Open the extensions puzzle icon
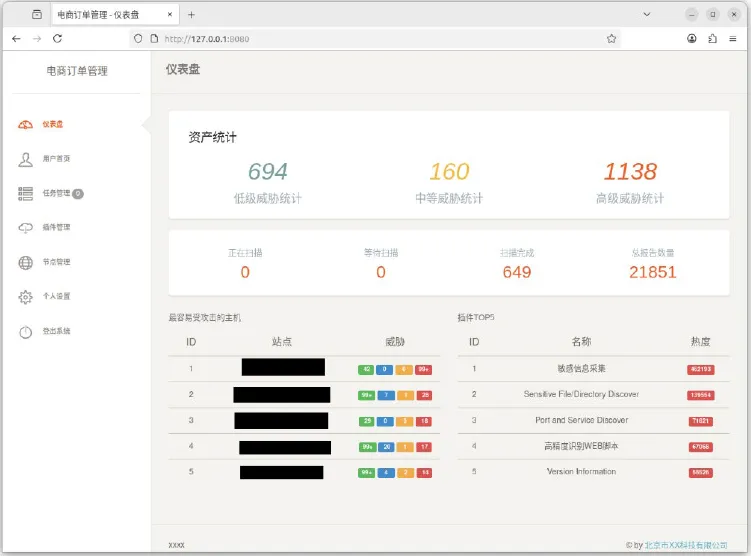The height and width of the screenshot is (556, 751). pyautogui.click(x=712, y=39)
